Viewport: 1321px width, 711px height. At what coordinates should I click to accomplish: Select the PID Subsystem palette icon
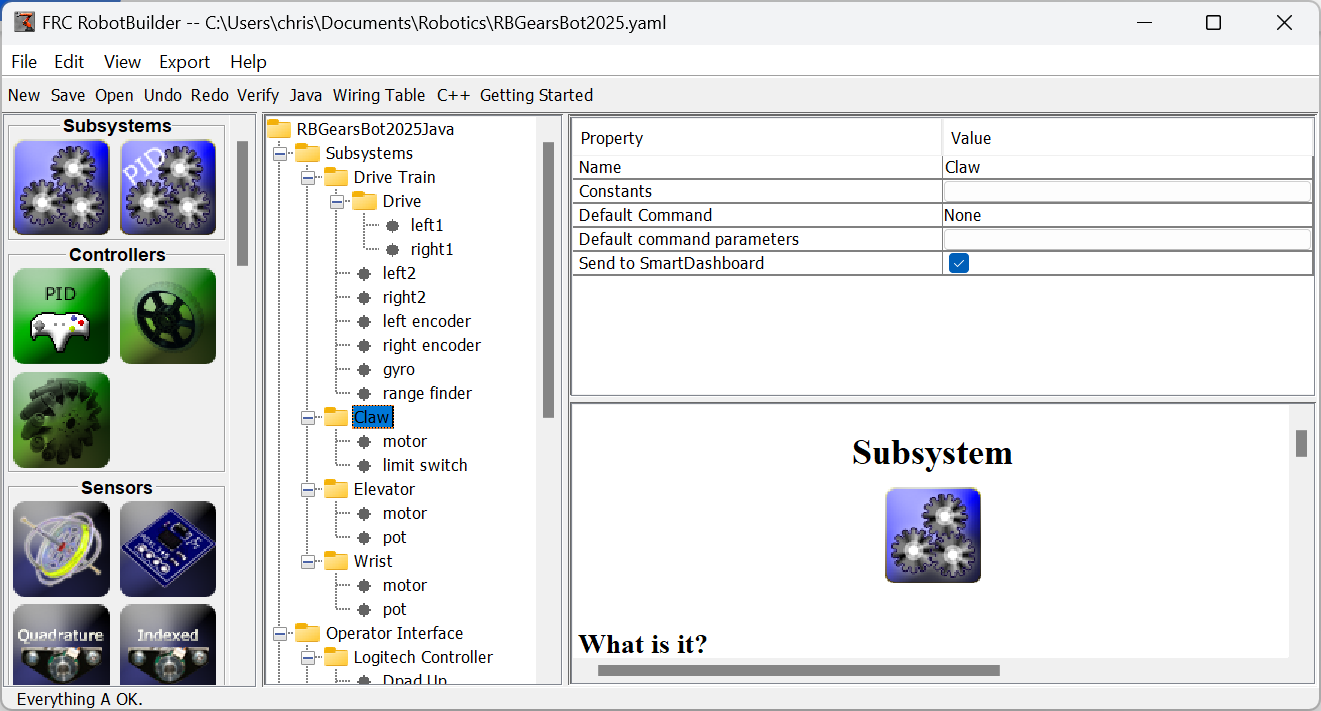point(167,187)
